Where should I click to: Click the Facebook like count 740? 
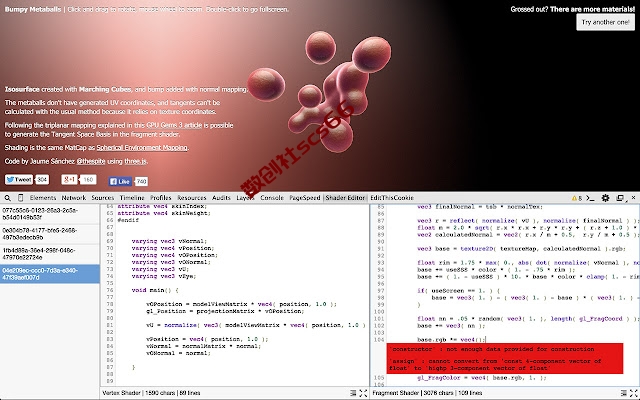click(x=141, y=181)
